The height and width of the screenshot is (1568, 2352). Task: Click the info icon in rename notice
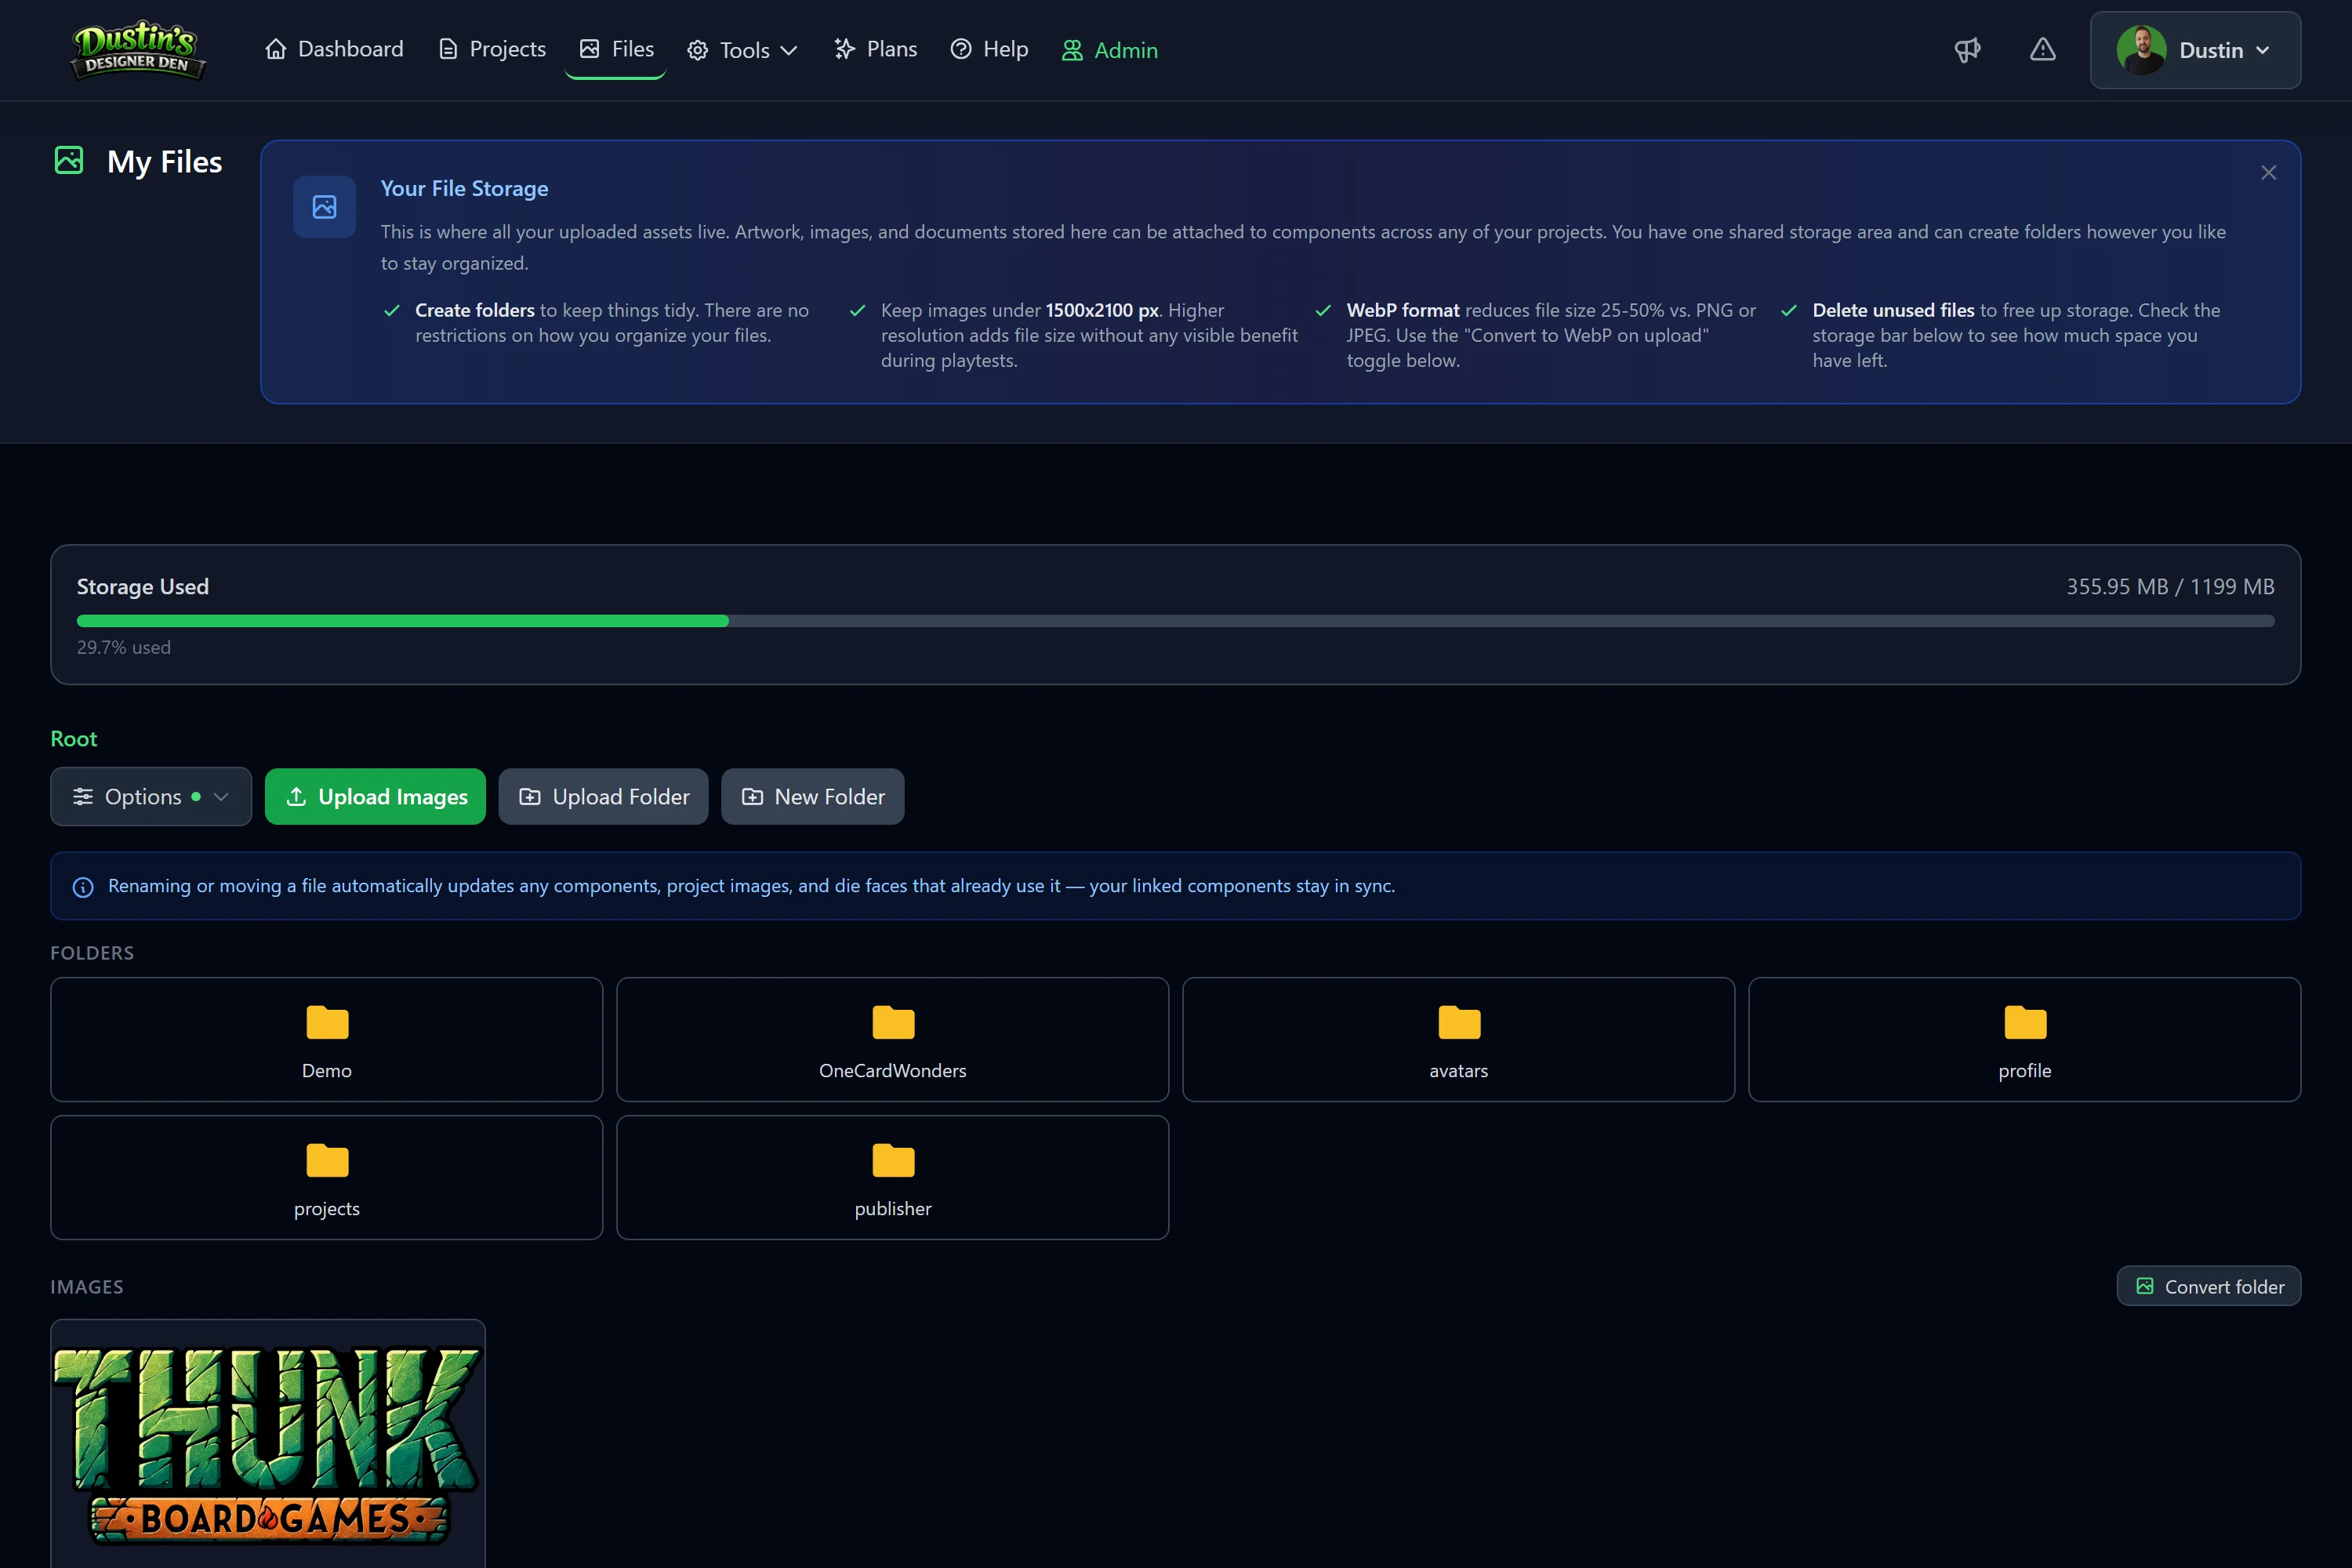[83, 887]
